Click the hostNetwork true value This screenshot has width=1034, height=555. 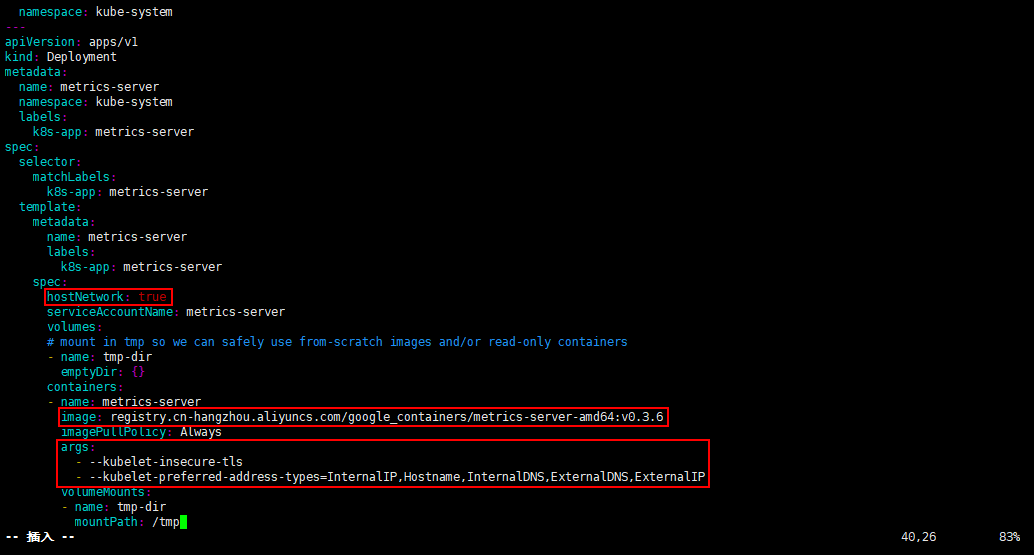click(152, 297)
